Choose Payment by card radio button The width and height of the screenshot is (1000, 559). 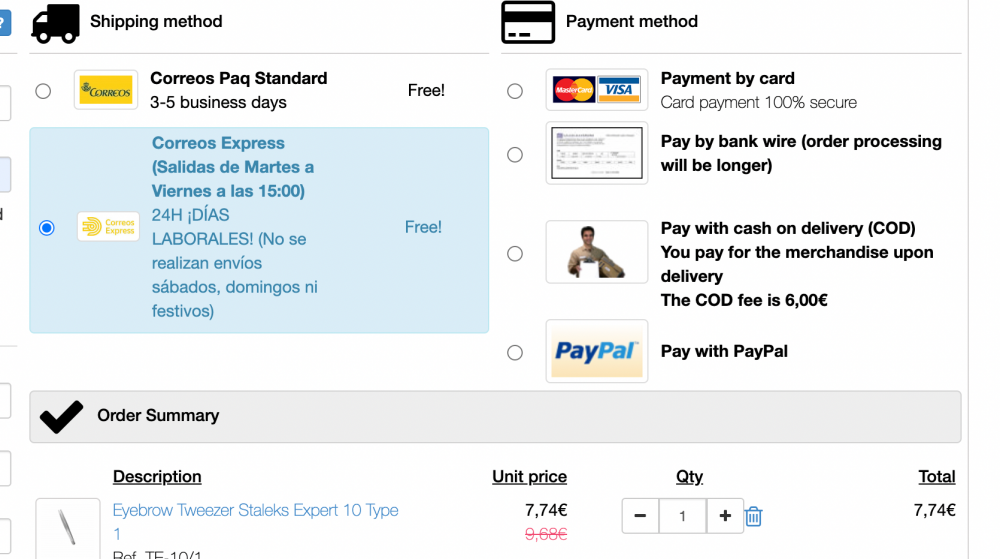515,91
